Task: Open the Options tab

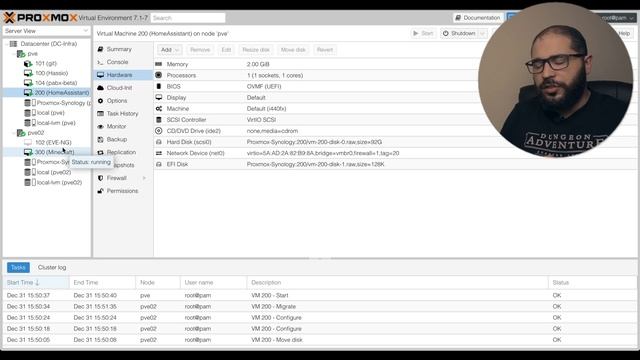Action: [x=123, y=100]
